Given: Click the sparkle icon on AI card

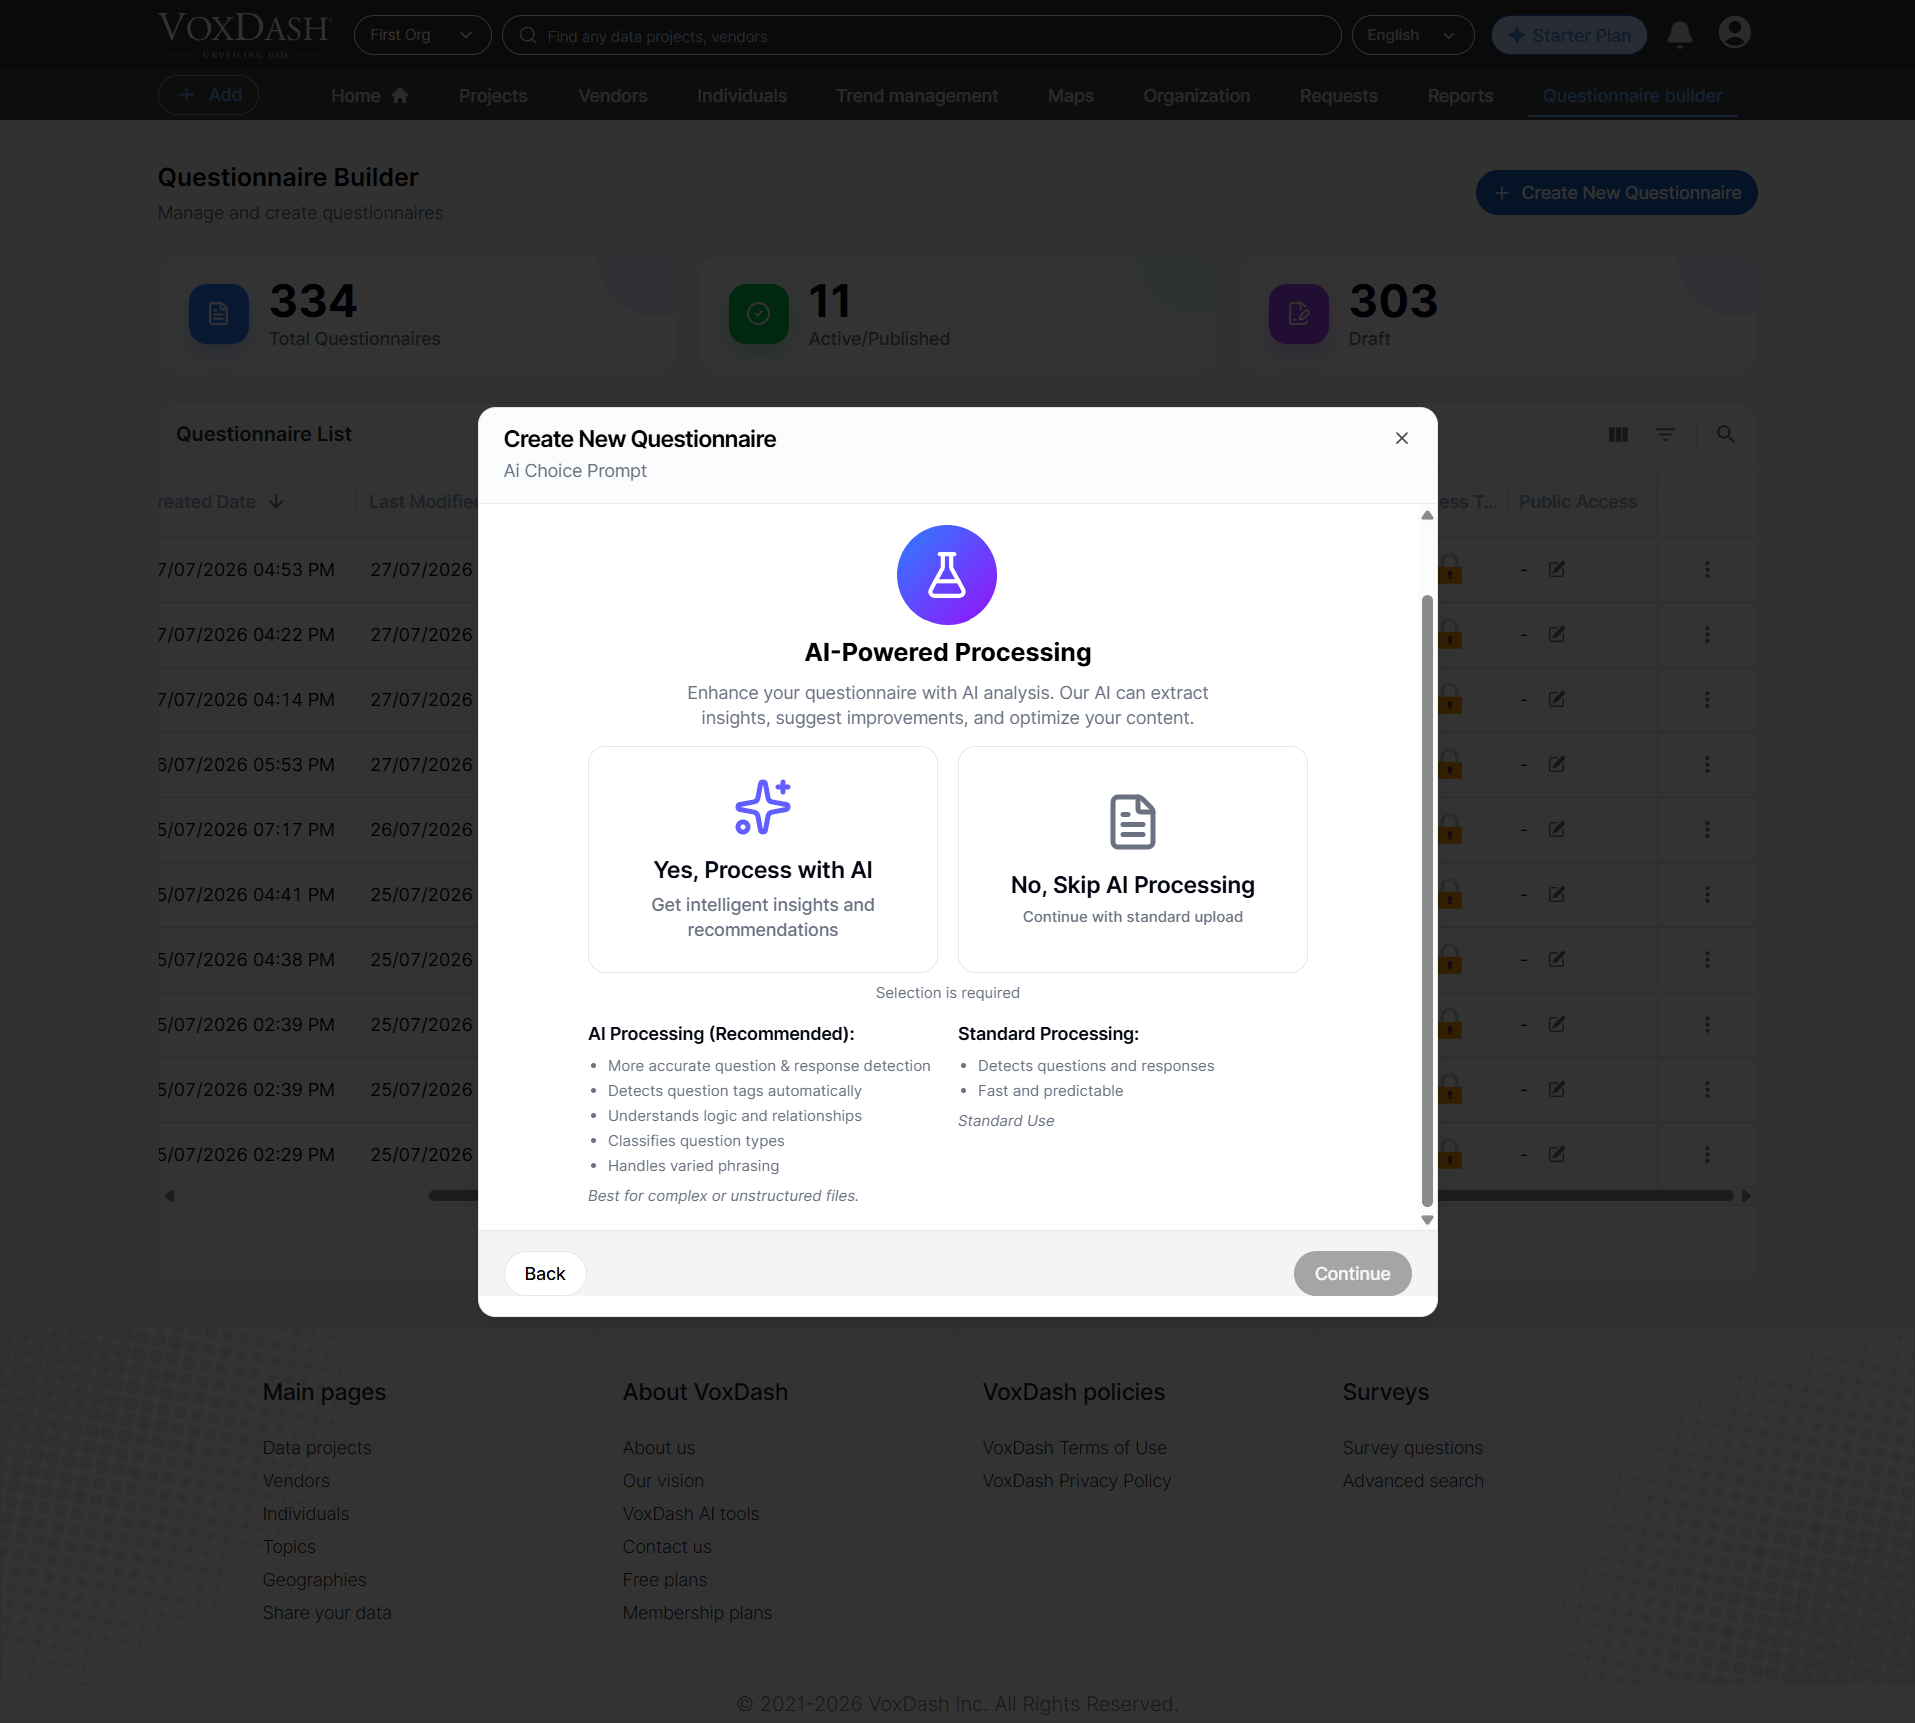Looking at the screenshot, I should (x=763, y=807).
